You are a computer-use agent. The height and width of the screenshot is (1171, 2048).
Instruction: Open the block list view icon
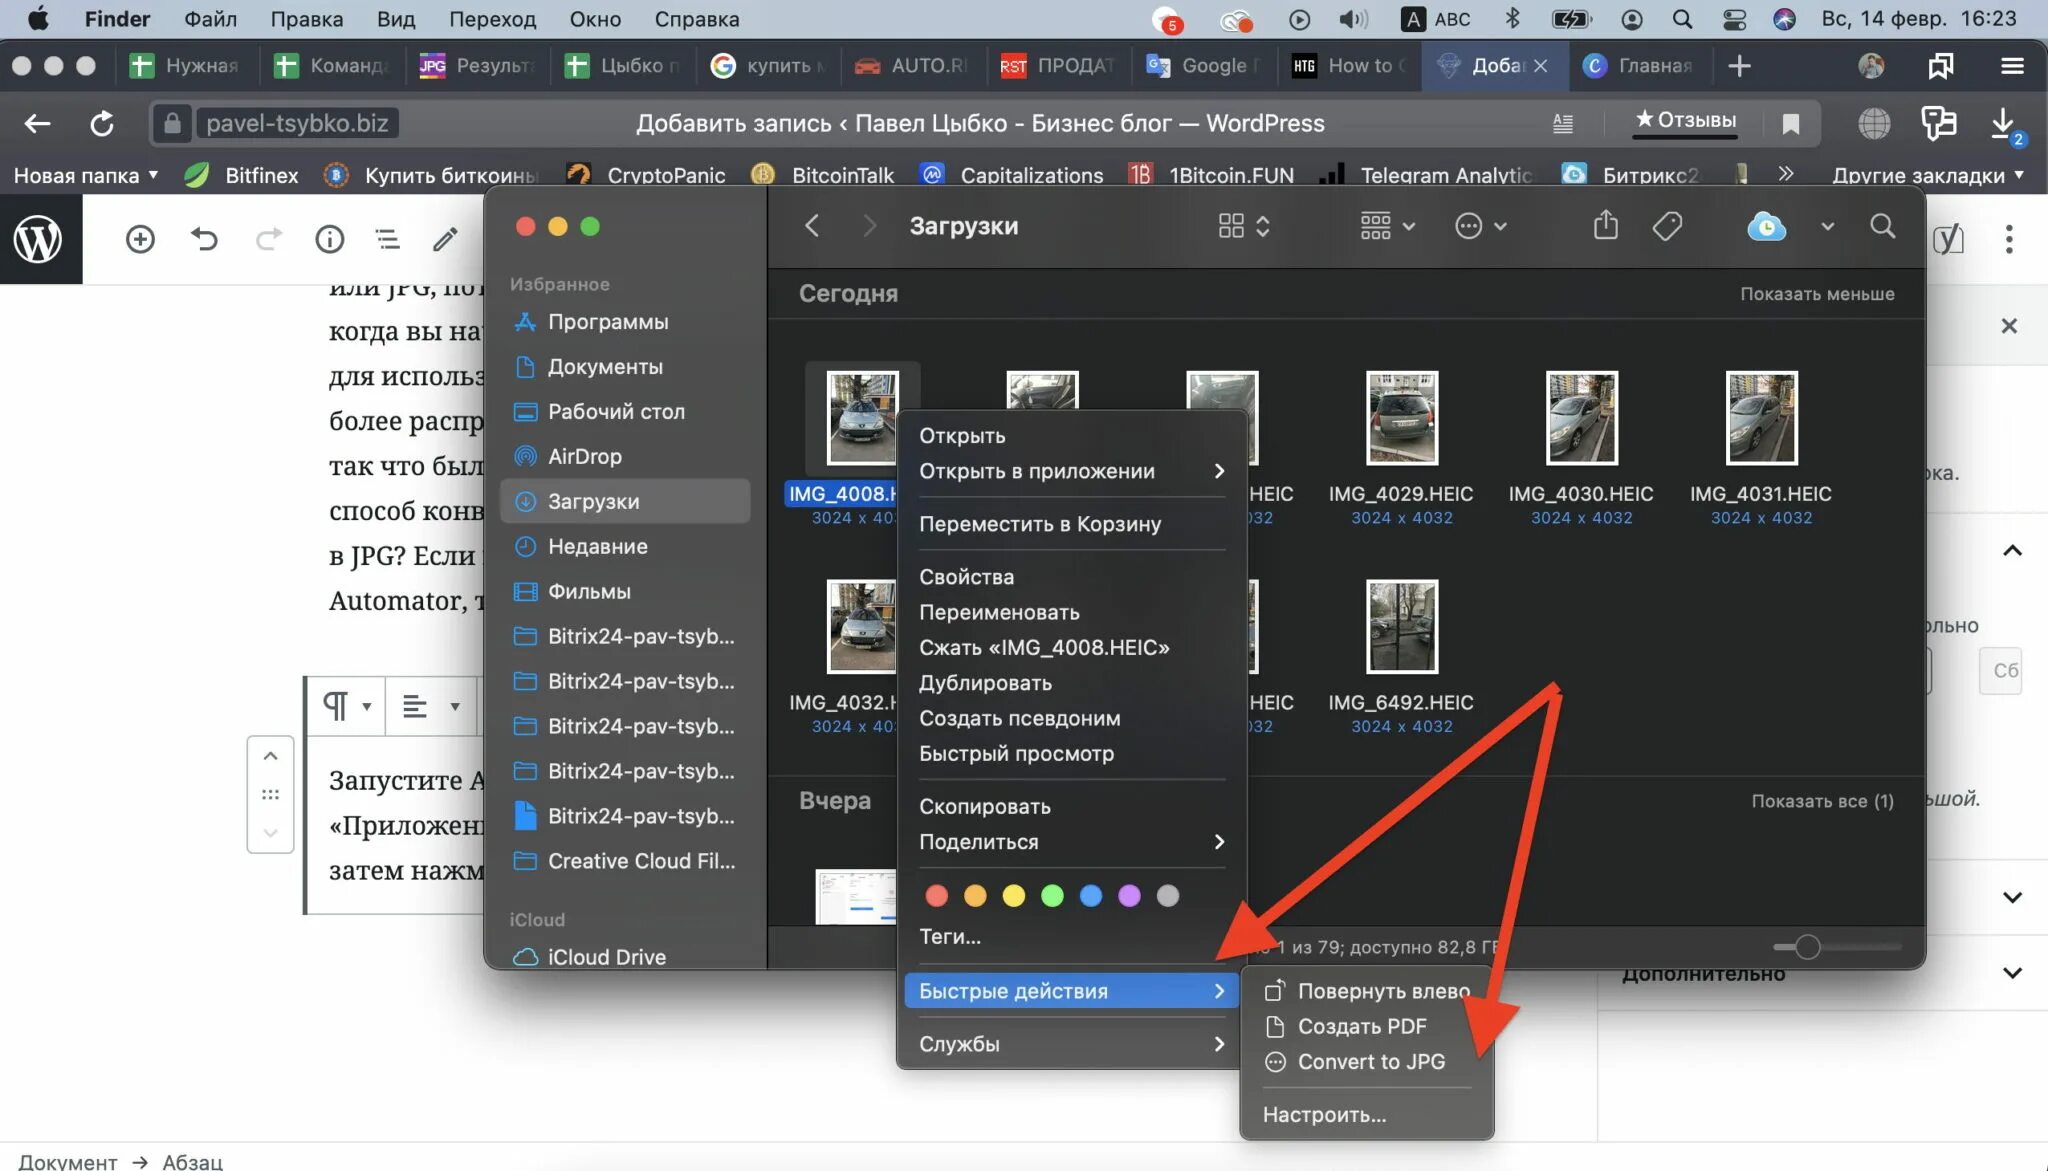pos(387,239)
